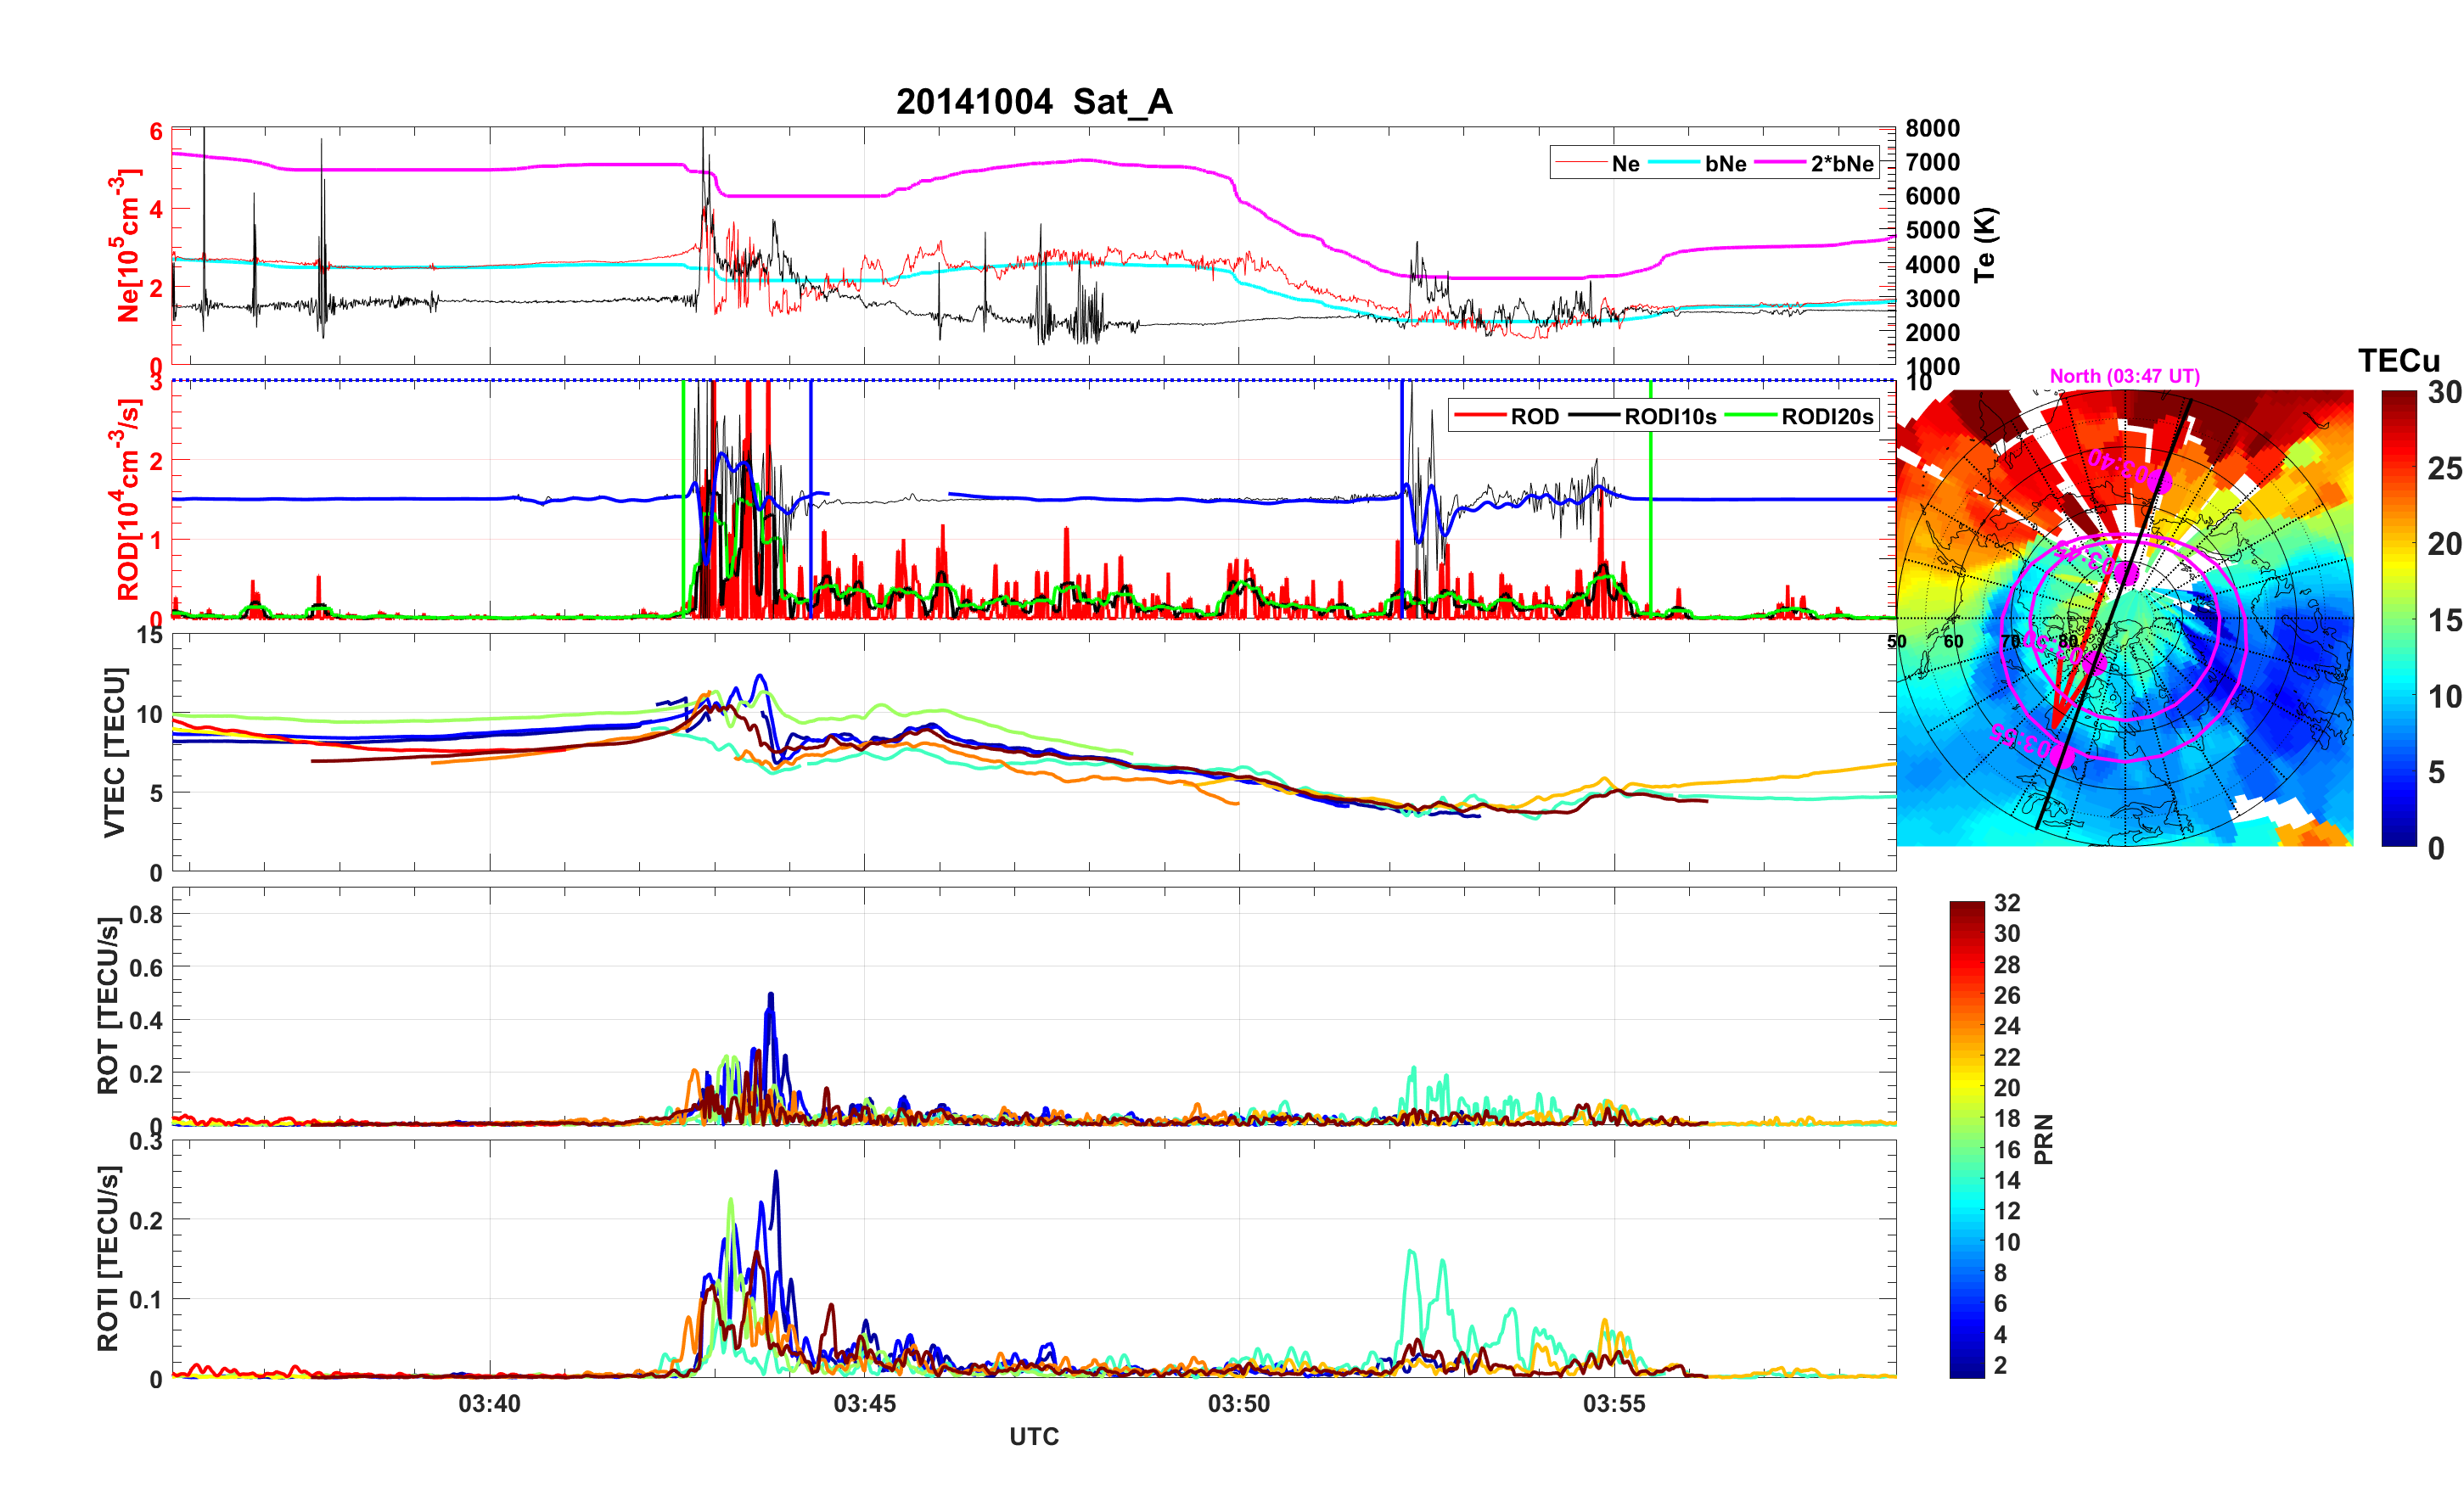
Task: Click the Te (K) right axis label
Action: pyautogui.click(x=1985, y=244)
